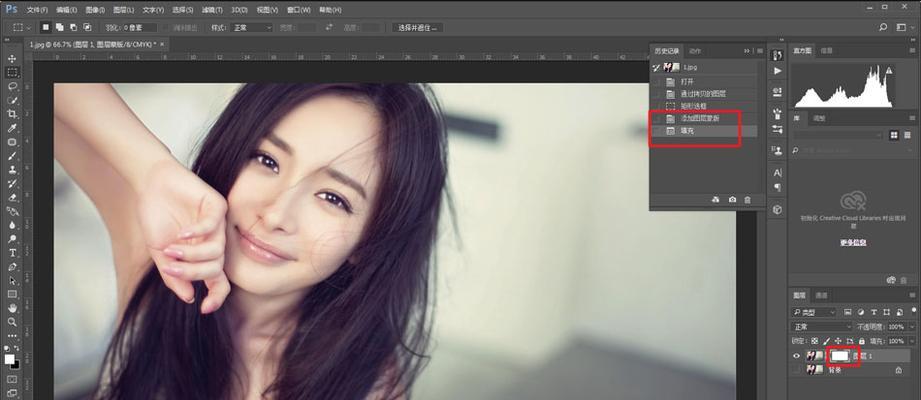
Task: Click the foreground color swatch
Action: (x=9, y=358)
